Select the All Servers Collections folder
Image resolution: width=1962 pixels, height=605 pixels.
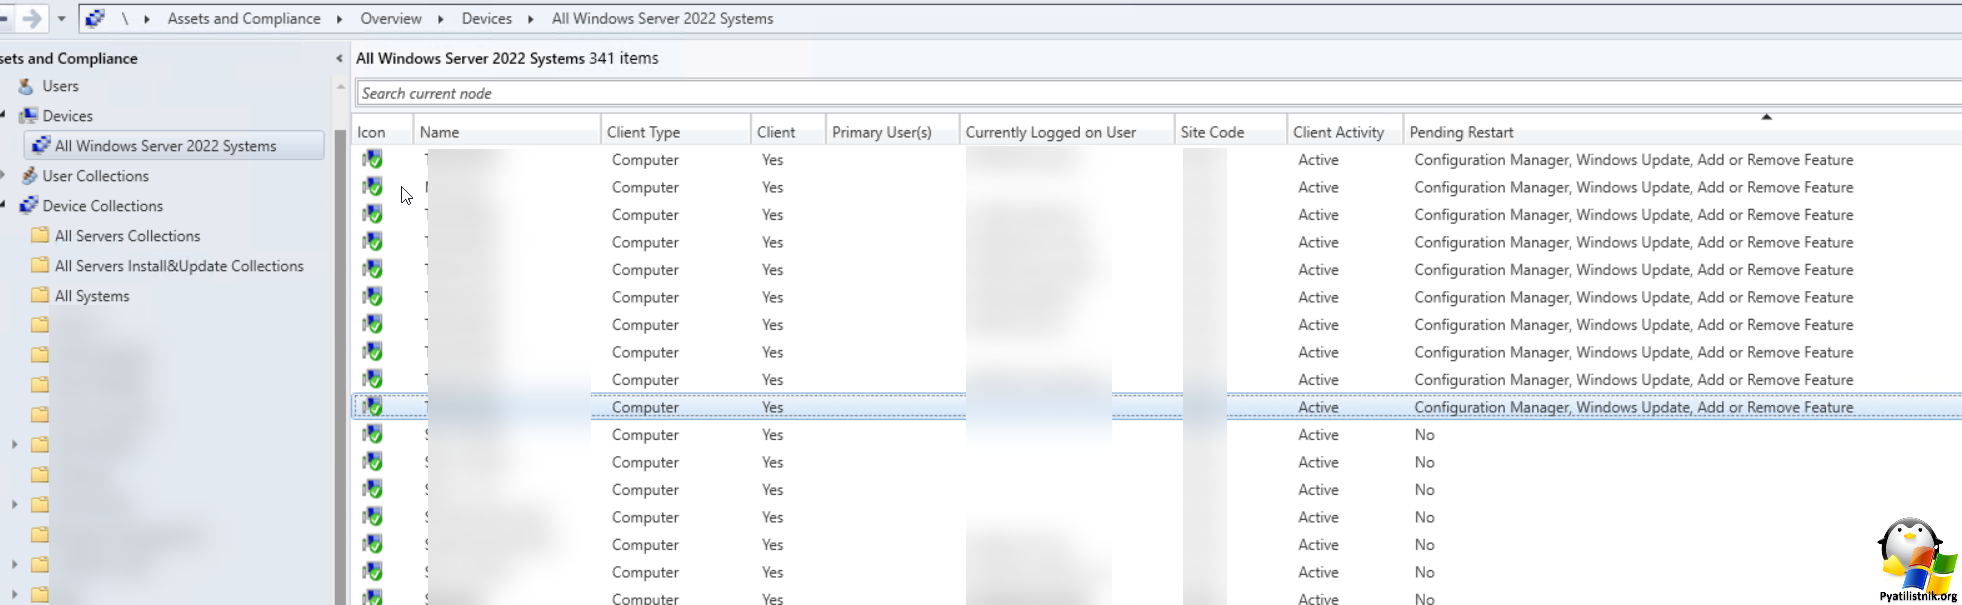coord(128,236)
